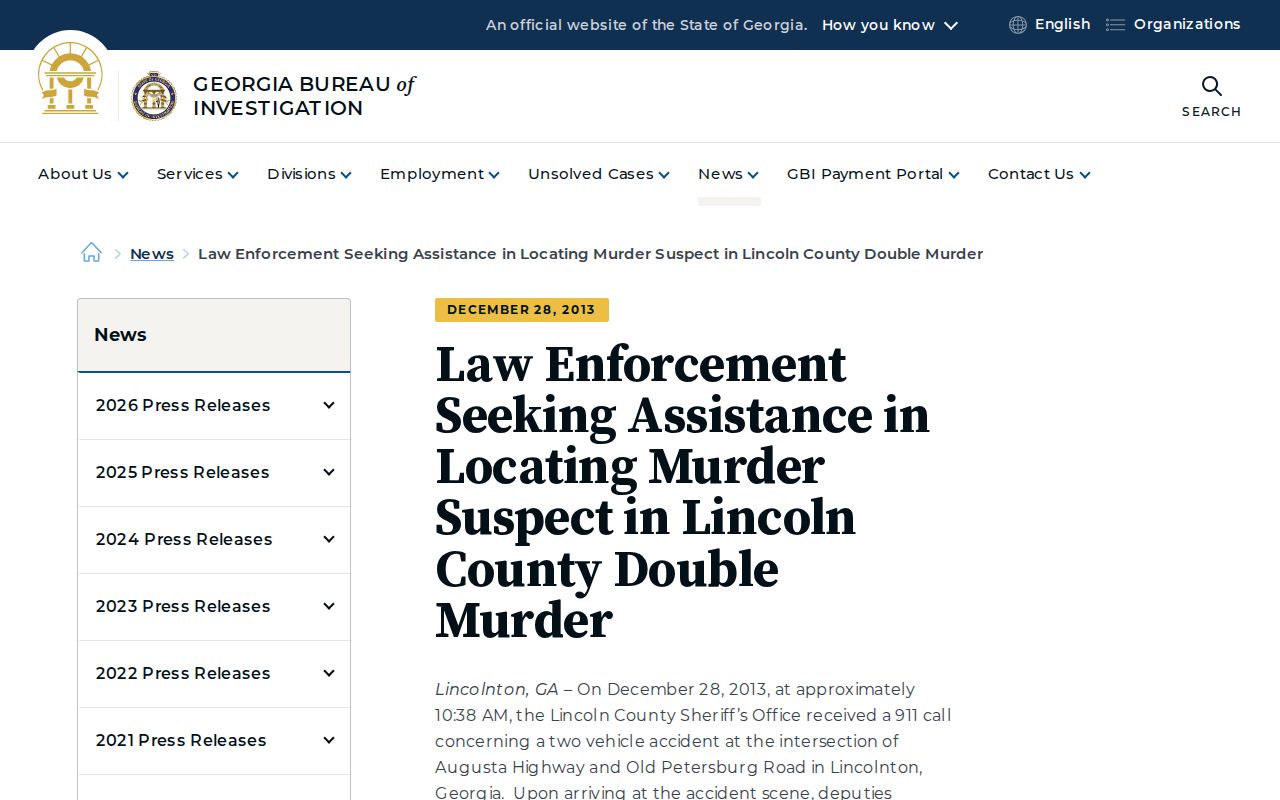Screen dimensions: 1280x800
Task: Open the About Us menu
Action: click(83, 174)
